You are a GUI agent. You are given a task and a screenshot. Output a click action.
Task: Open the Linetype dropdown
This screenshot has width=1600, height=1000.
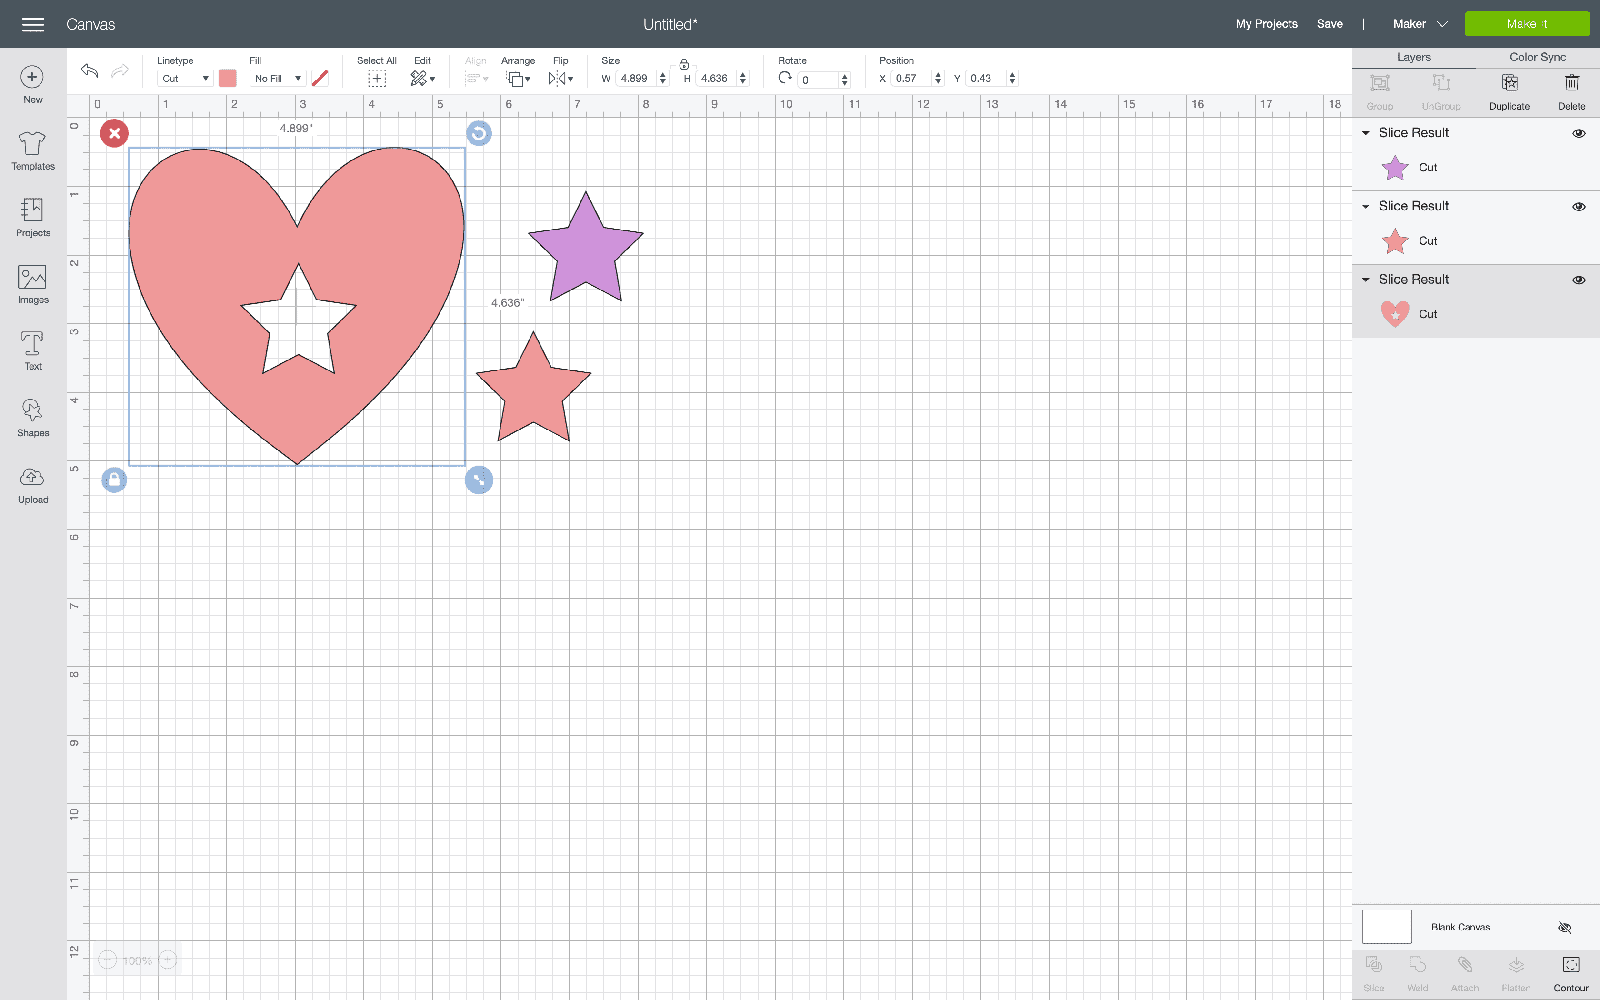click(186, 78)
